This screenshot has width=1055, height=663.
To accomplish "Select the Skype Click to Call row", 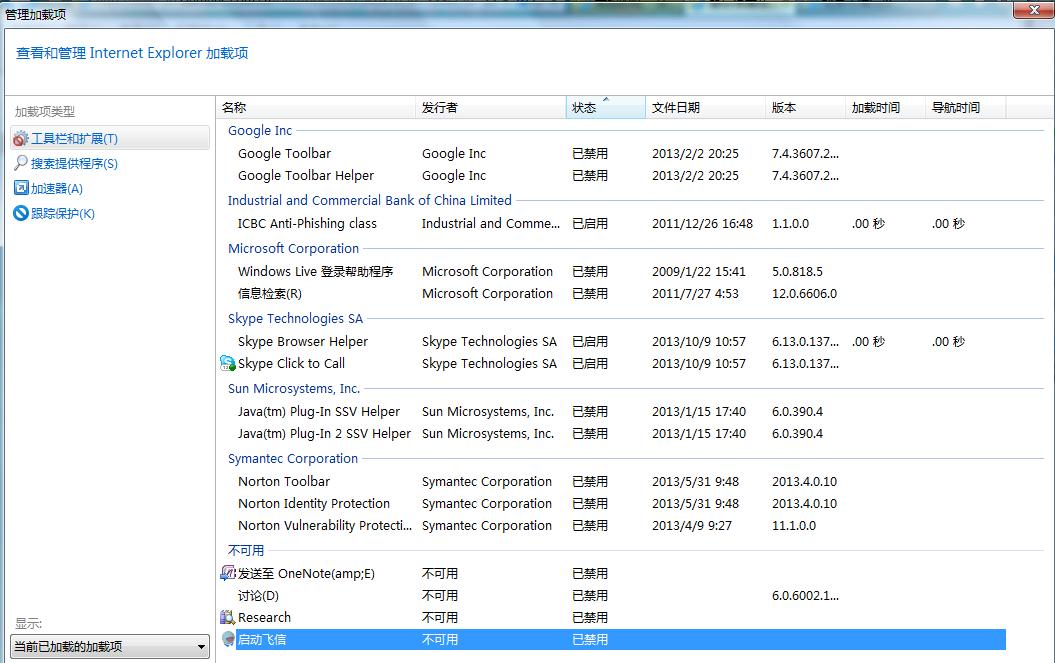I will (x=291, y=363).
